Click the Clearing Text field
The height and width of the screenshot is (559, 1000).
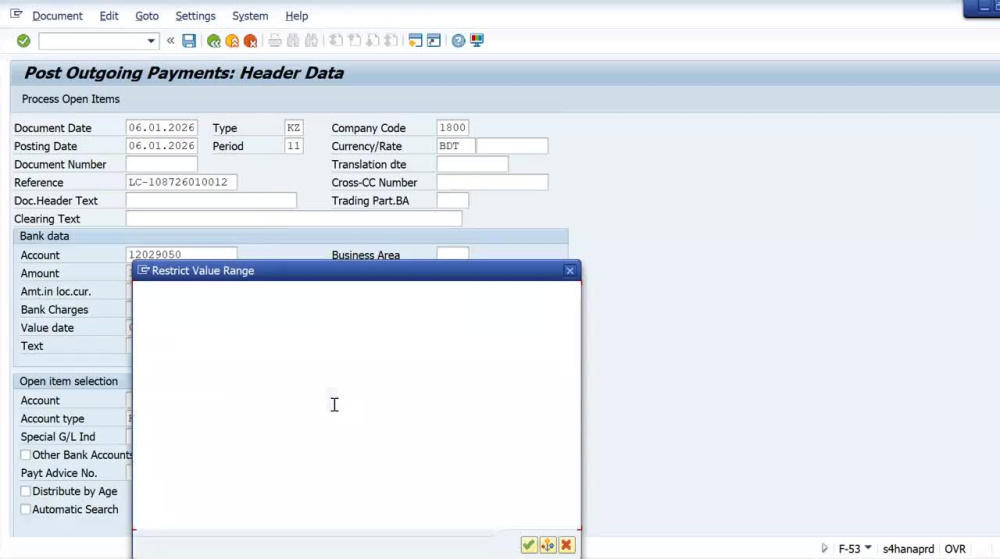point(293,219)
